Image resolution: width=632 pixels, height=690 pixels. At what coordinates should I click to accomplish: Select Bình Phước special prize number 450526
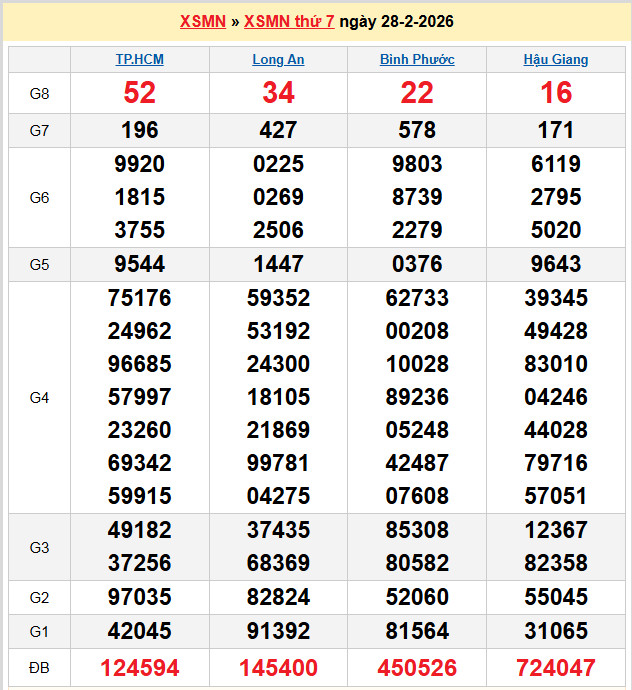coord(417,667)
